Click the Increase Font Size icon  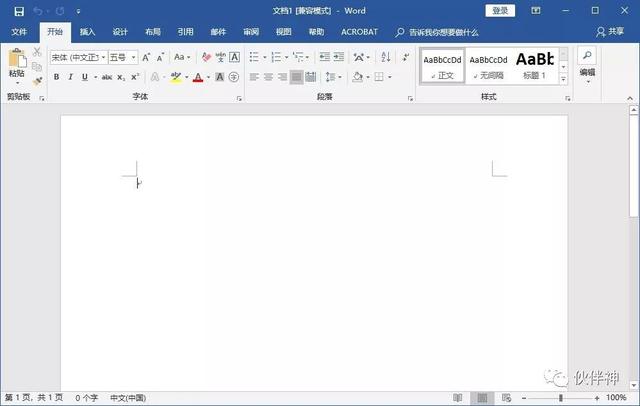click(x=146, y=58)
